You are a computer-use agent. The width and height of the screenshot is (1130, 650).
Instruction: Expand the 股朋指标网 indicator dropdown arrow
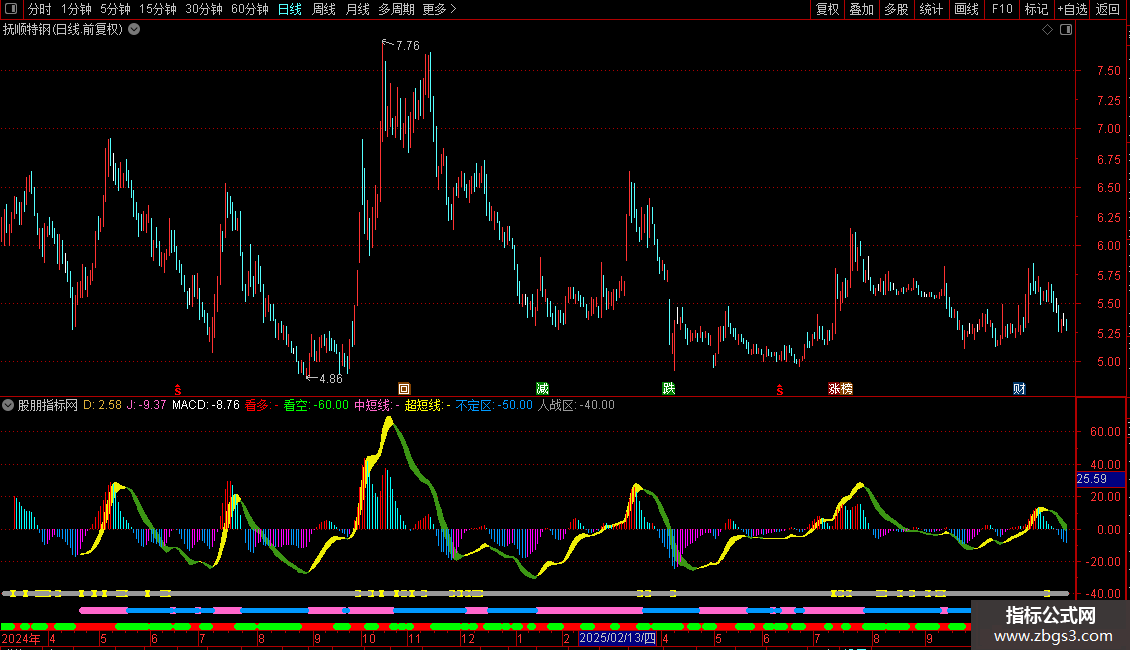point(8,405)
